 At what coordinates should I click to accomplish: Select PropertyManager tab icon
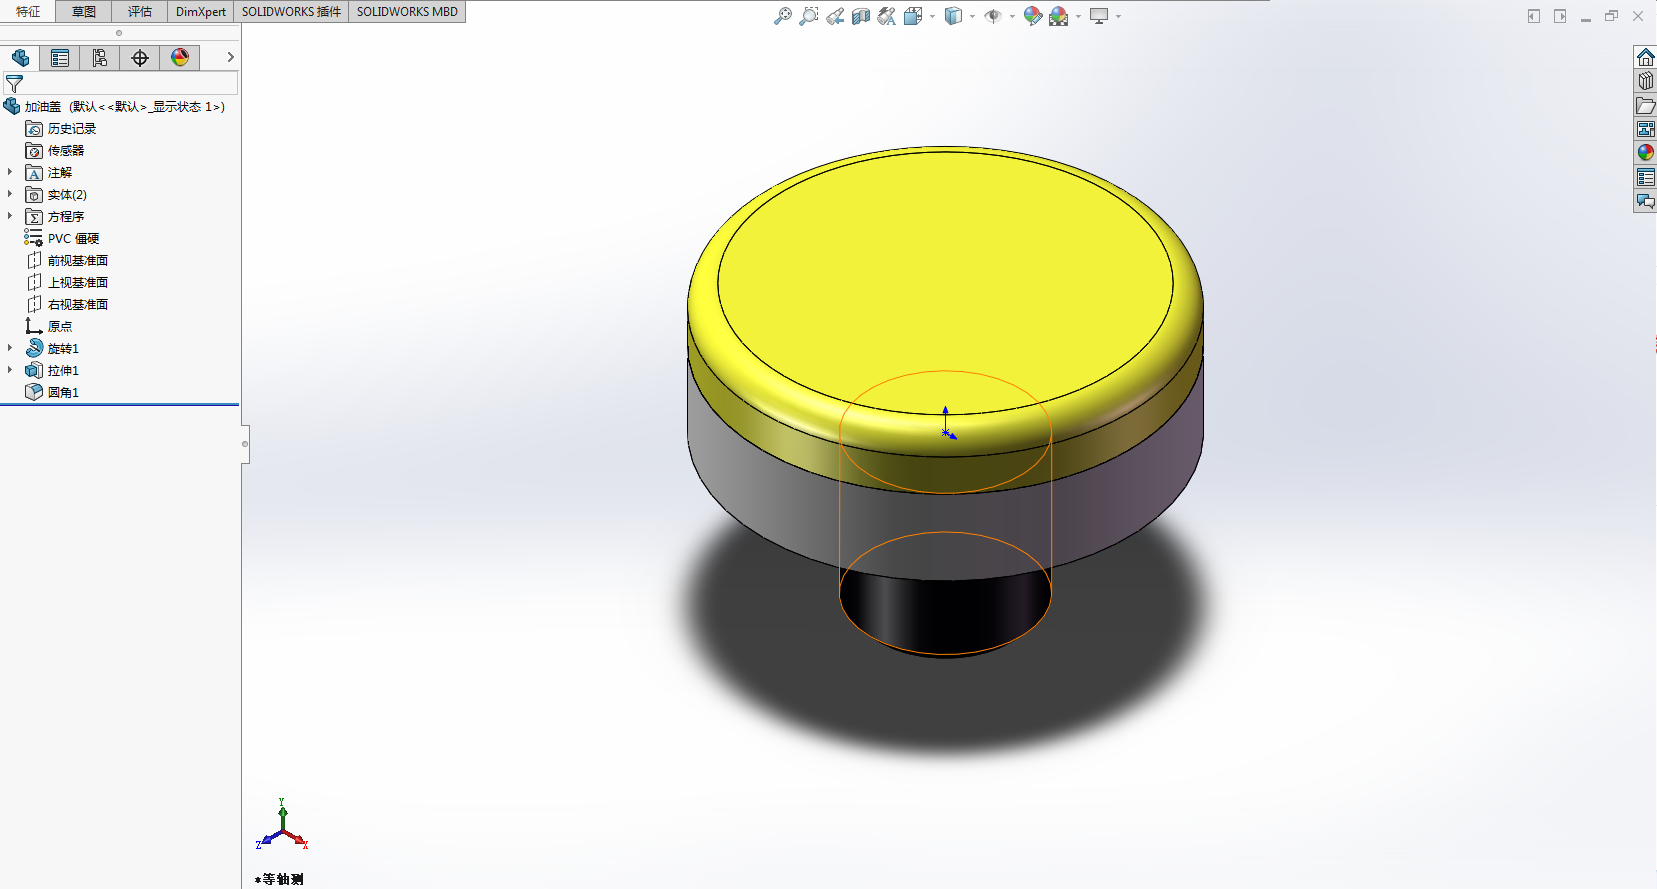60,58
